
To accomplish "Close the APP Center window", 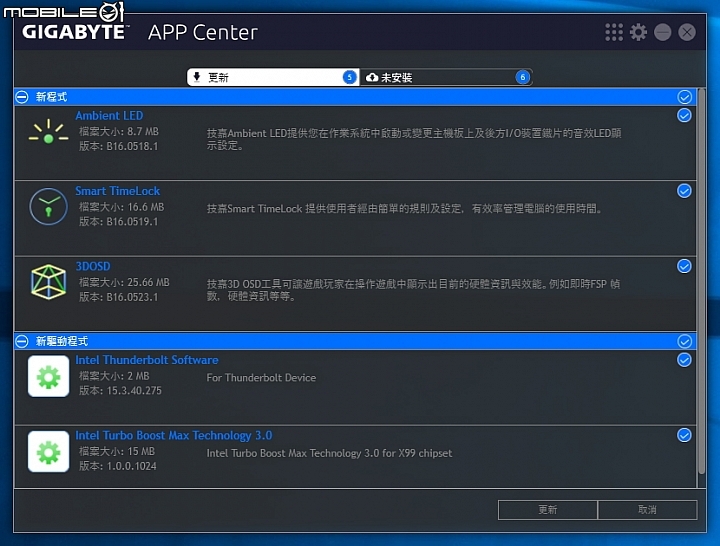I will point(687,32).
